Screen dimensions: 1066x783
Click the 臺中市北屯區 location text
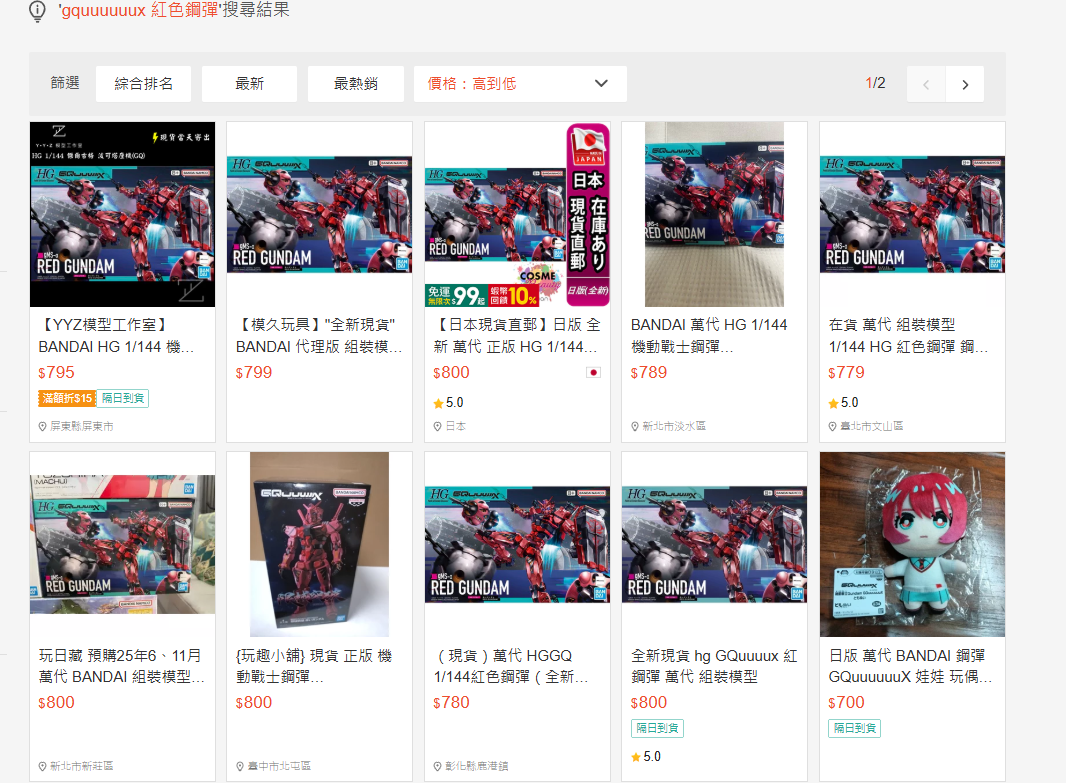coord(279,766)
